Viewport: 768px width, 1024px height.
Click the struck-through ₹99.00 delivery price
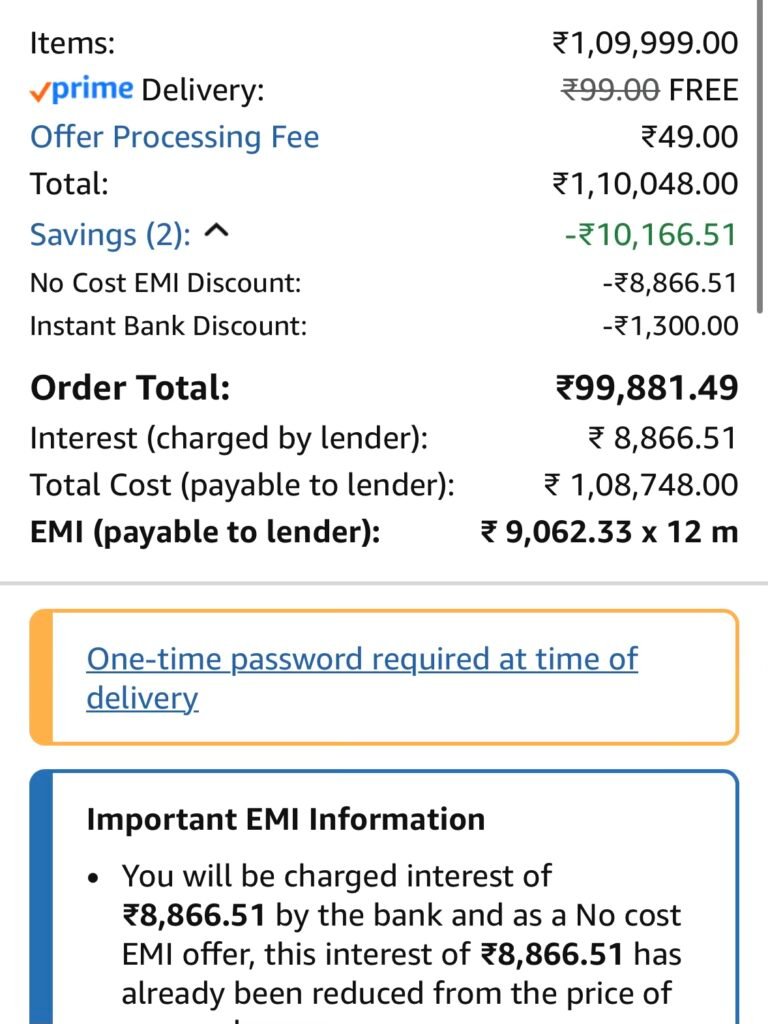(608, 90)
